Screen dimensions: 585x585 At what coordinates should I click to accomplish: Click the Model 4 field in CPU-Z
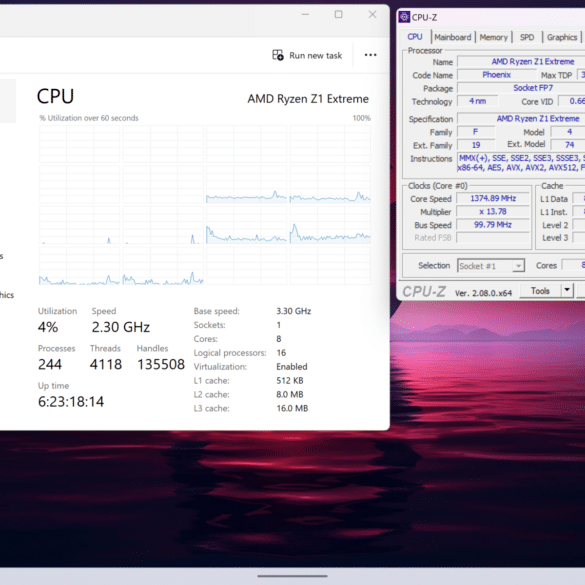tap(569, 132)
